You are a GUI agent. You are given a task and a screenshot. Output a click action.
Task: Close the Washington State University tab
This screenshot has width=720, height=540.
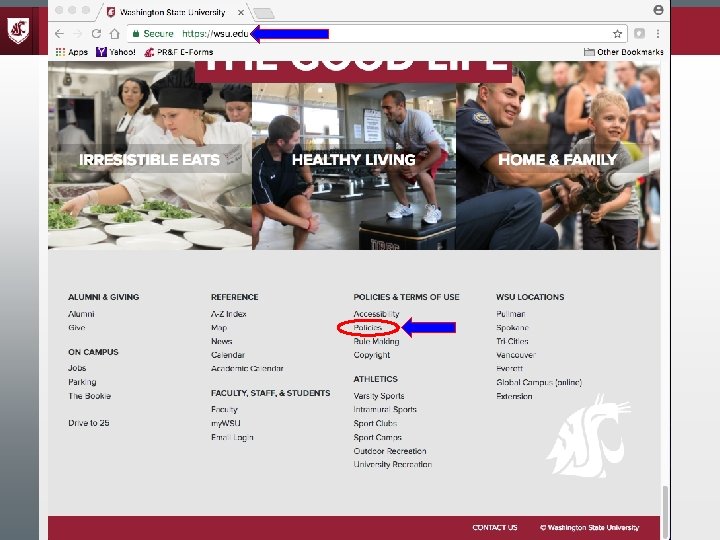point(241,12)
